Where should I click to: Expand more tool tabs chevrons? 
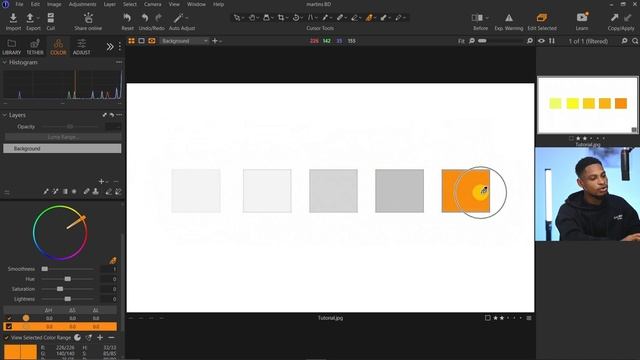point(110,47)
